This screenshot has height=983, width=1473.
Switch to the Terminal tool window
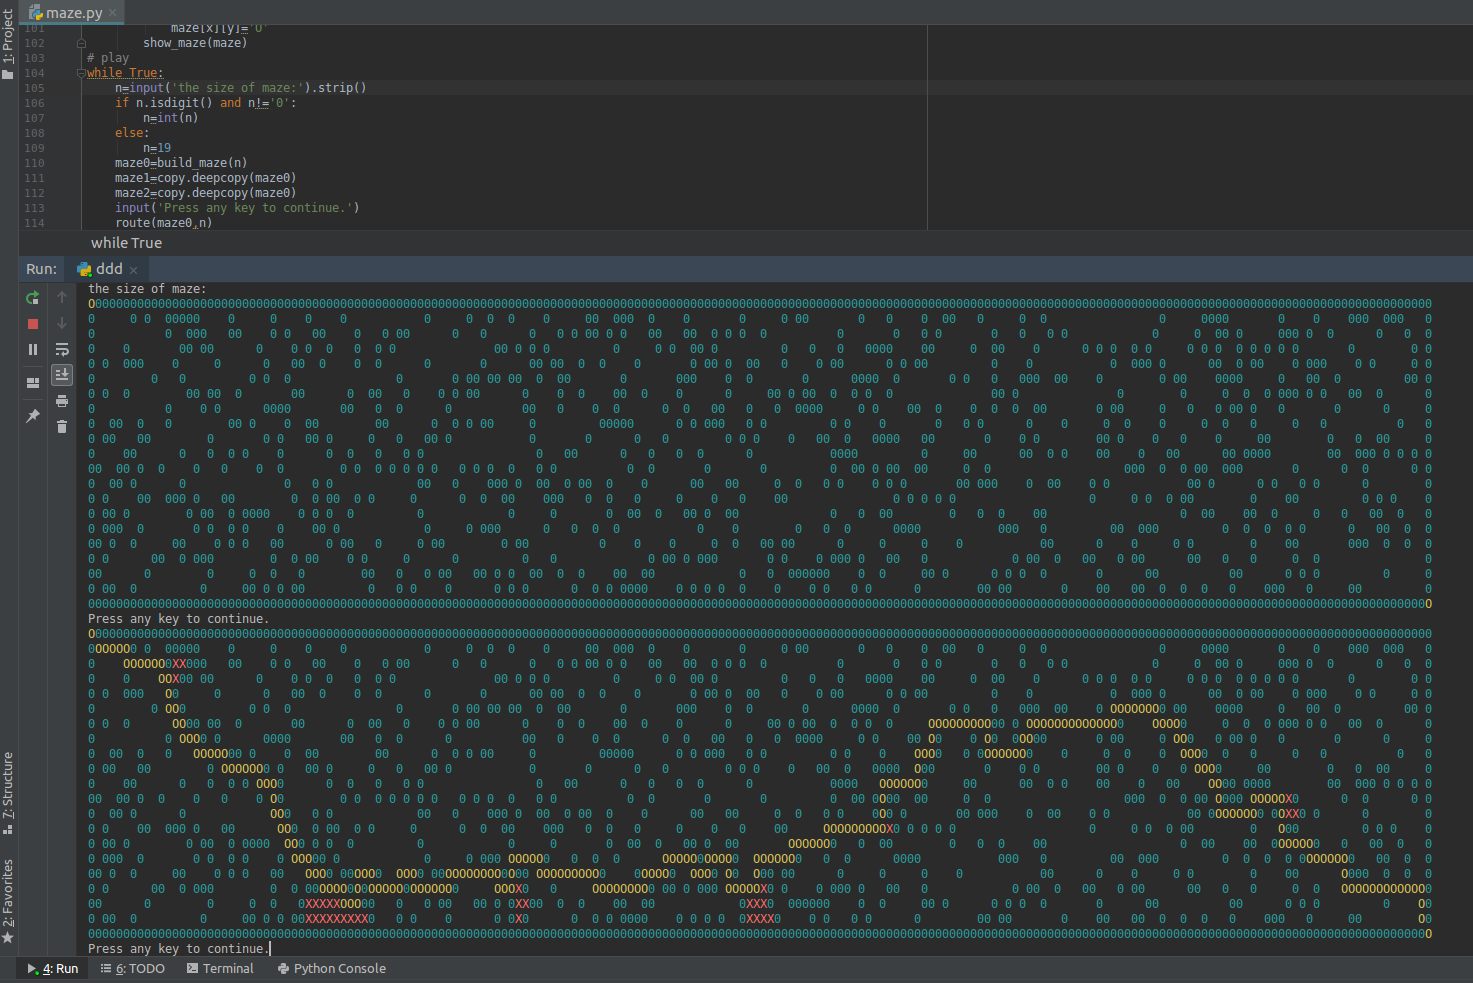[220, 969]
